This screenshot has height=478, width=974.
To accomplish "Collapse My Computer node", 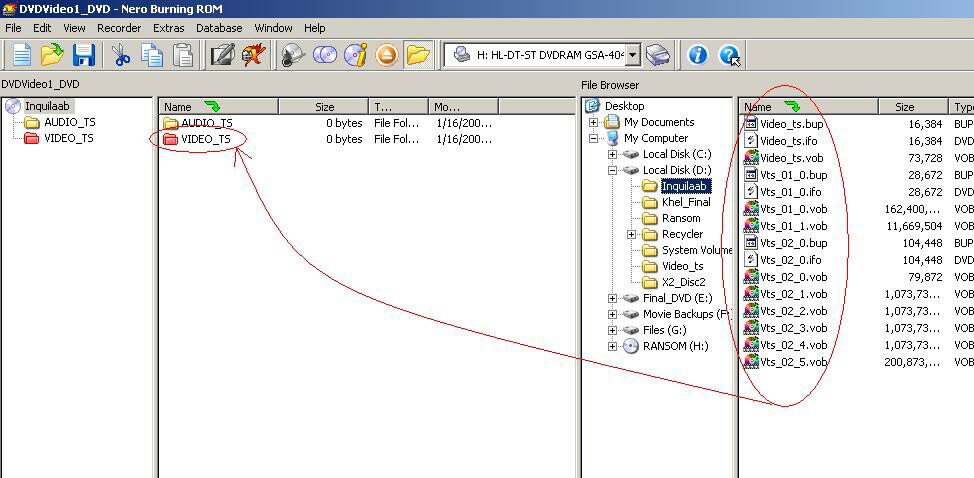I will coord(593,138).
